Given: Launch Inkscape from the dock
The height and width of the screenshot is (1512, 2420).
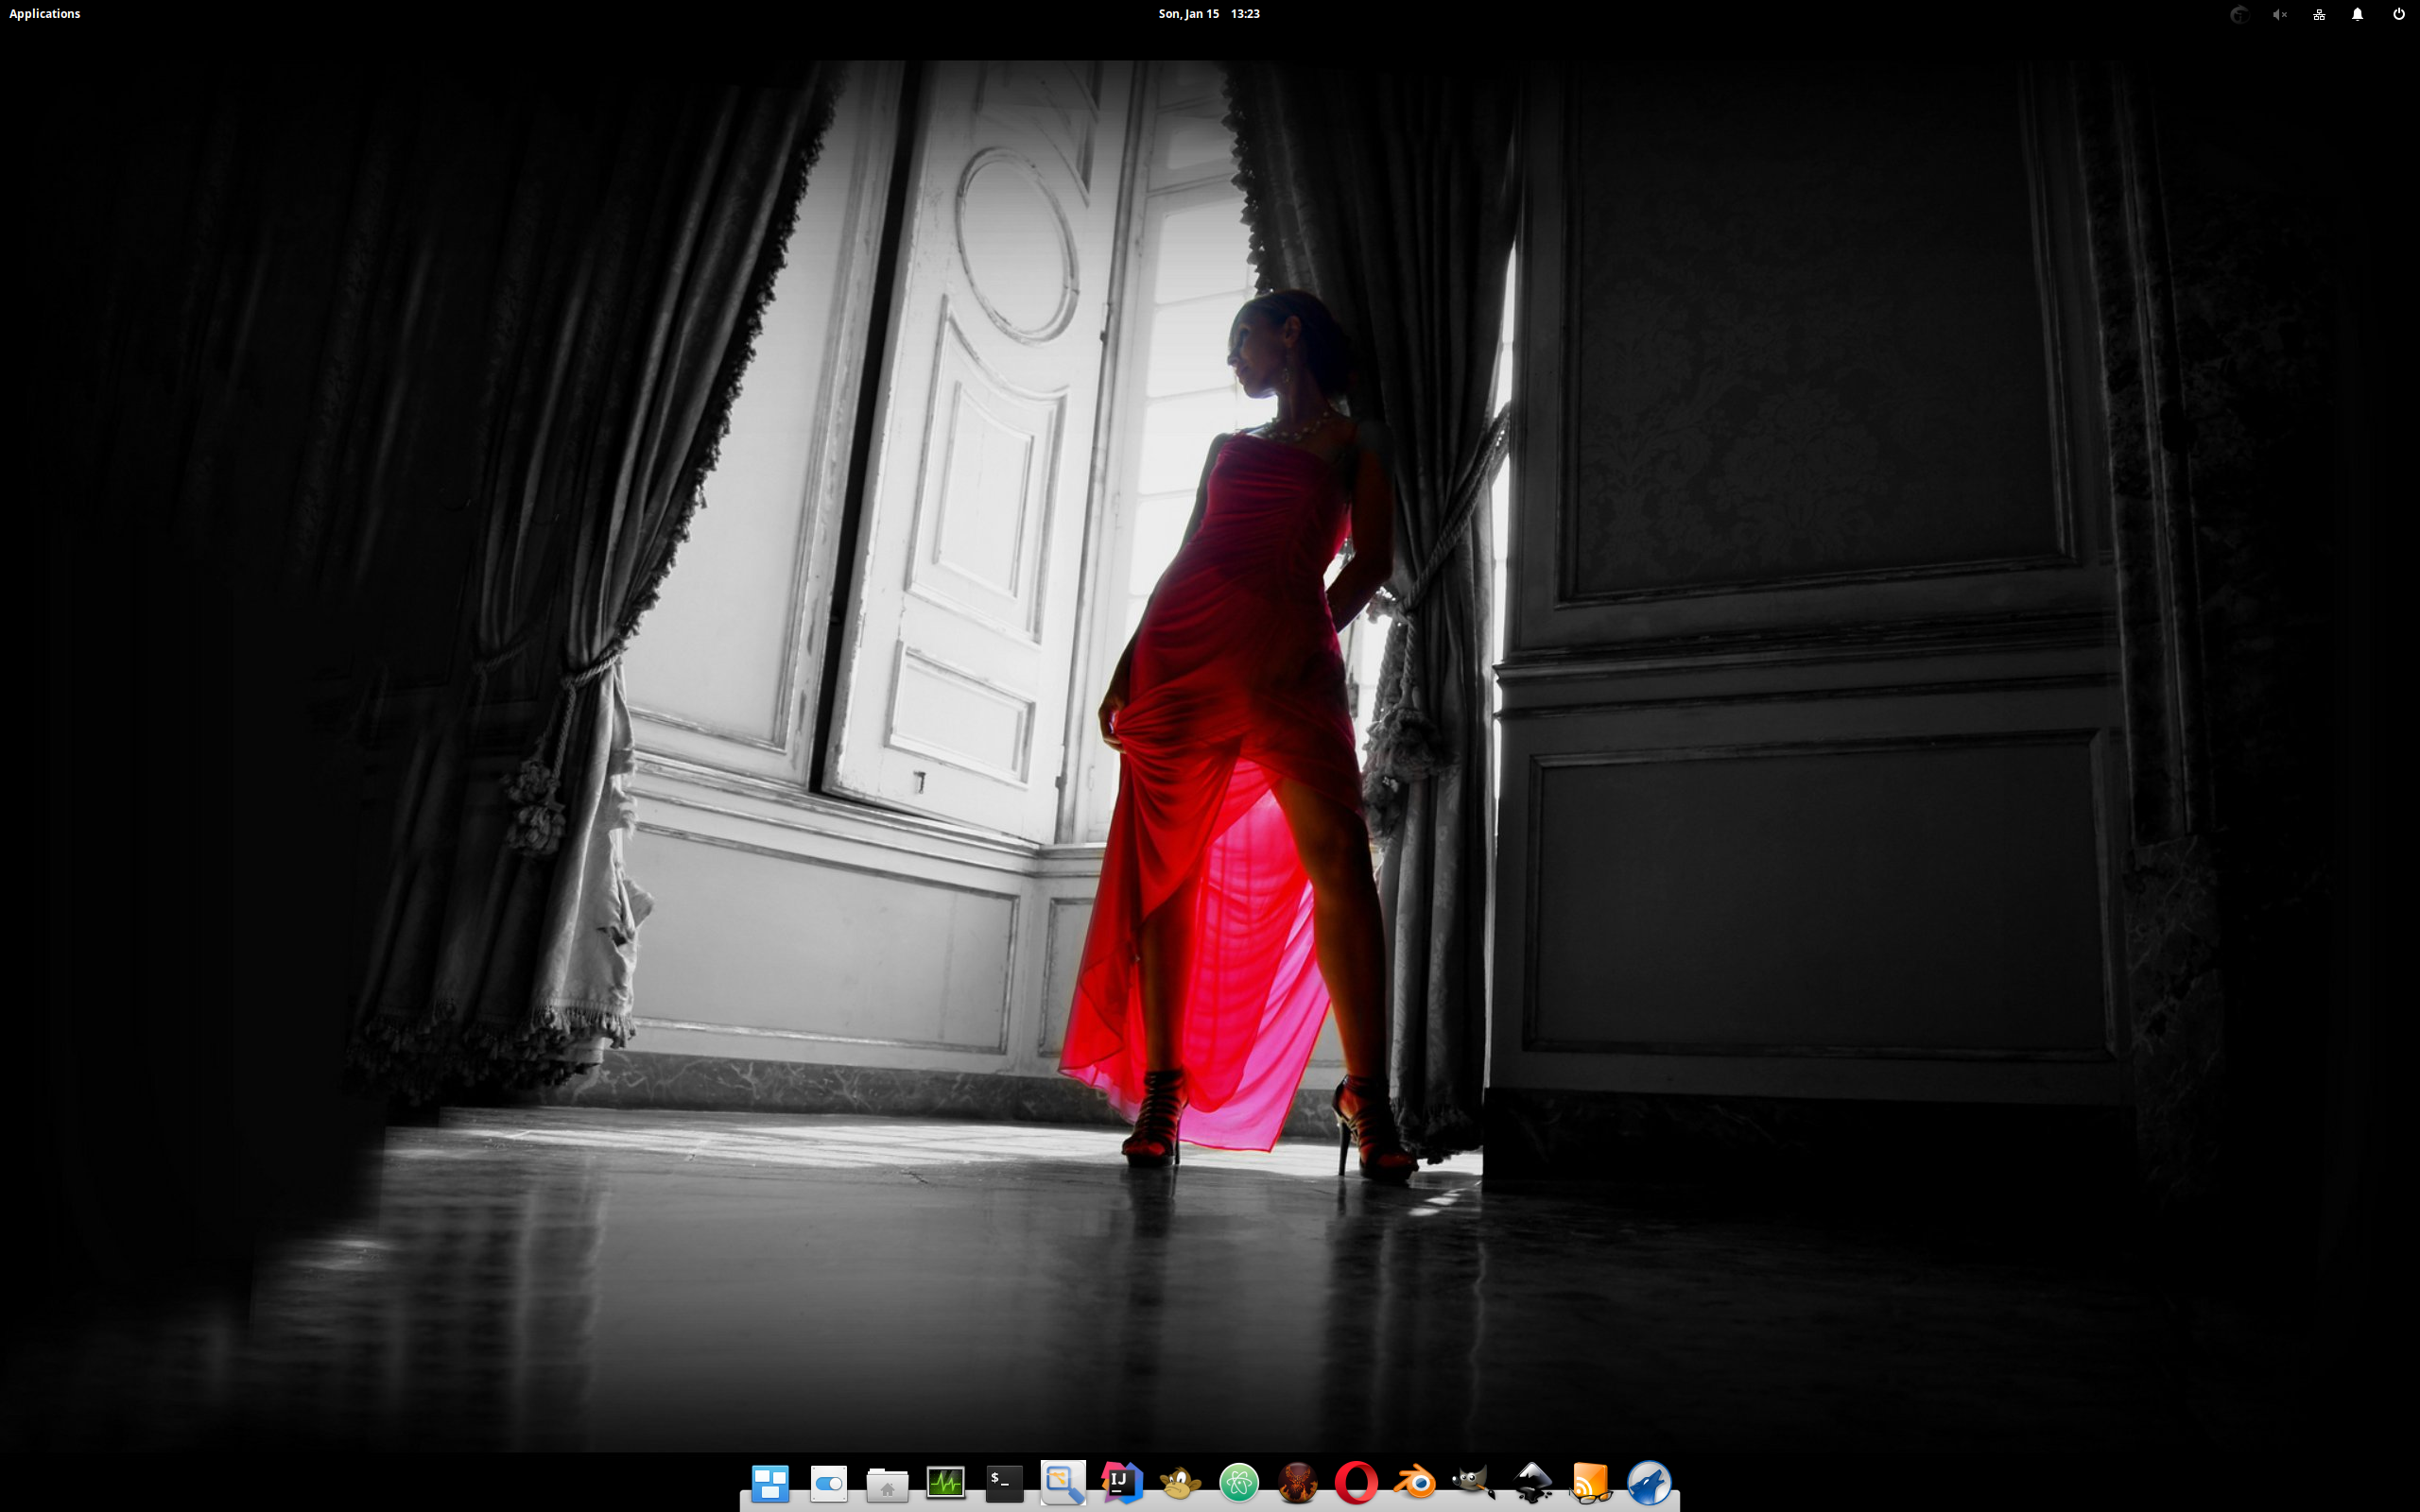Looking at the screenshot, I should (x=1532, y=1482).
